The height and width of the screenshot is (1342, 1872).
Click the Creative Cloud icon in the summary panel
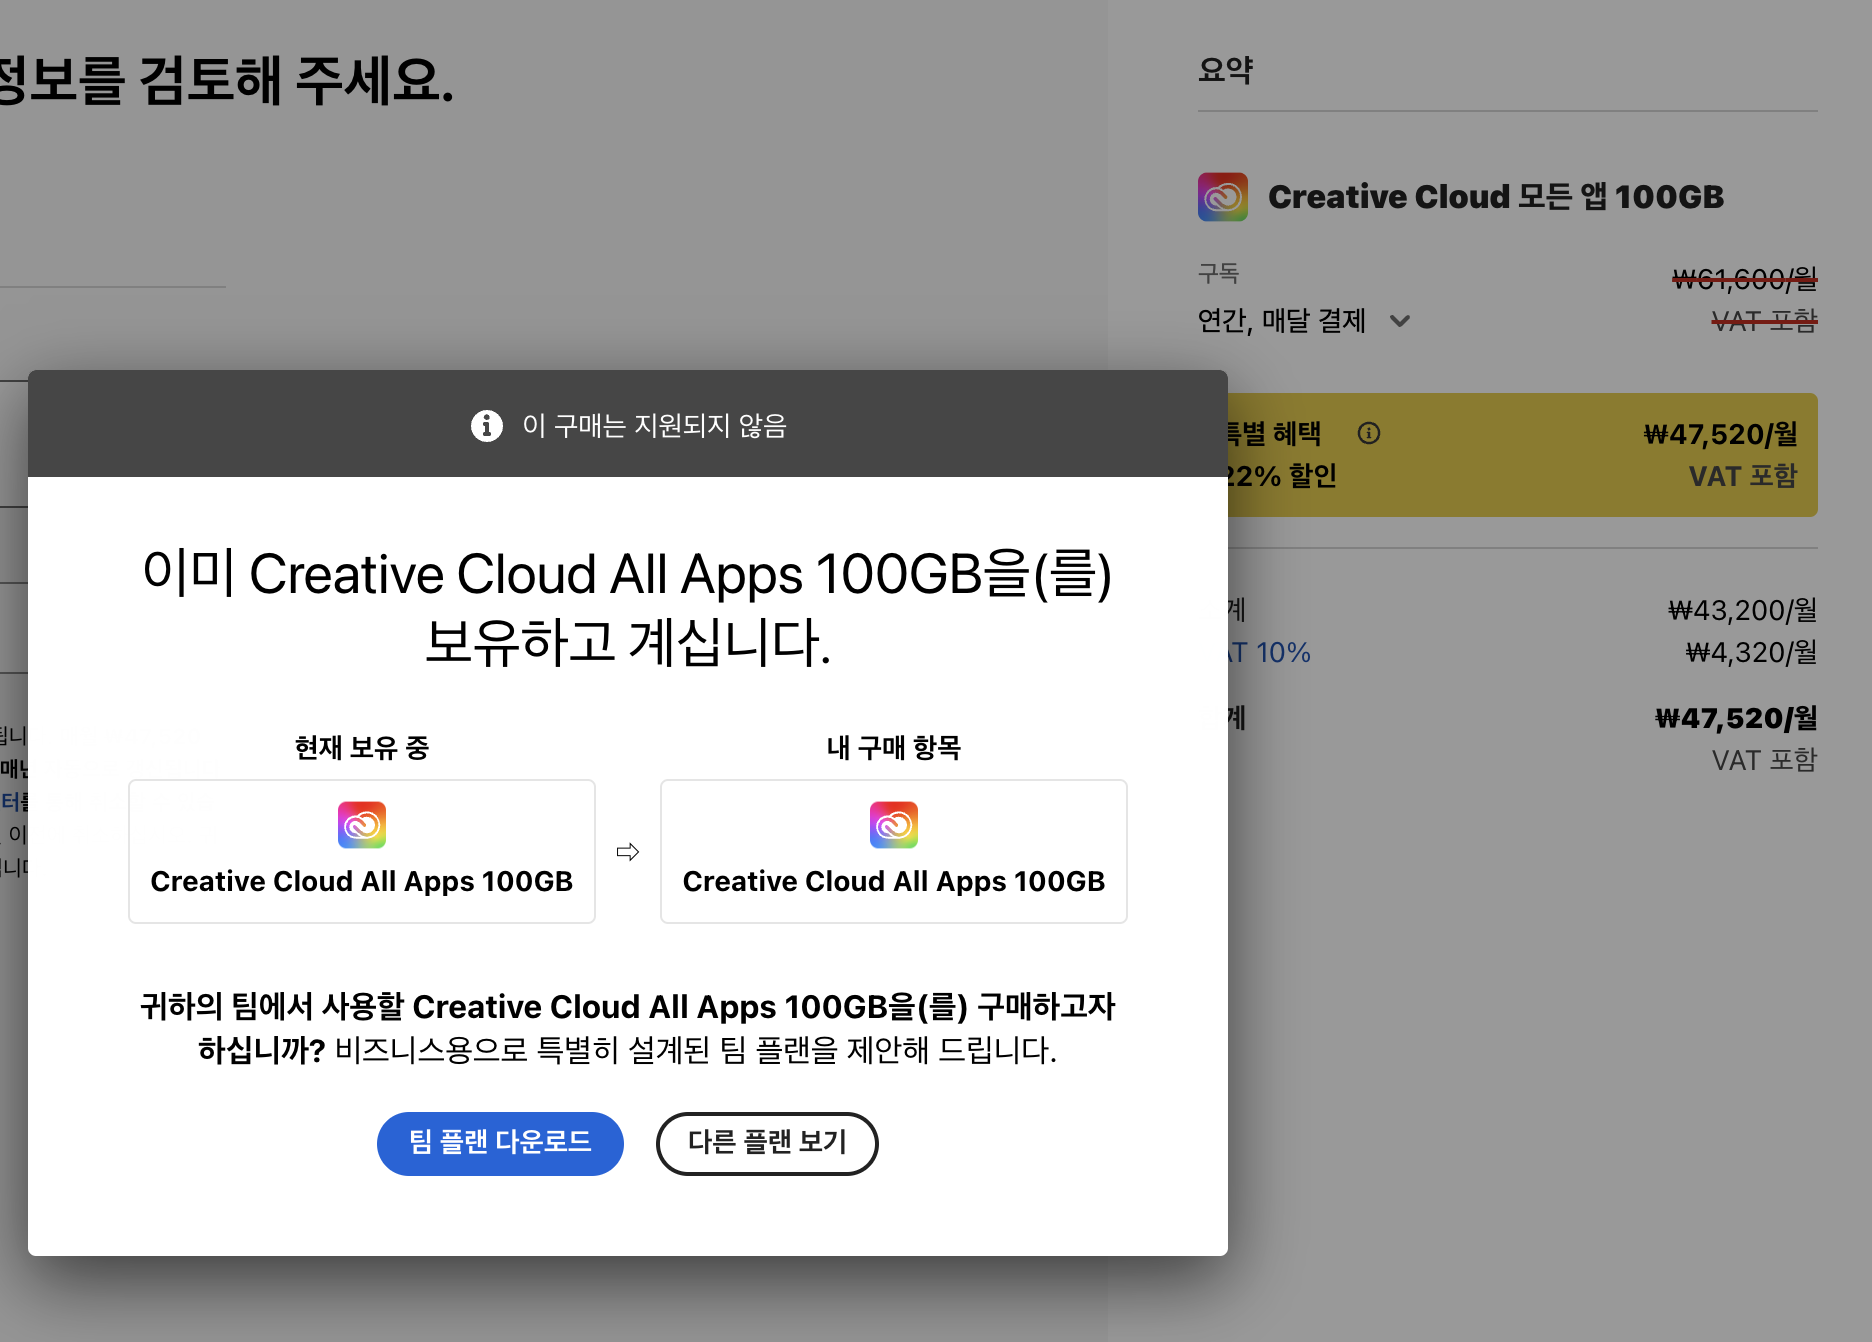click(x=1223, y=197)
